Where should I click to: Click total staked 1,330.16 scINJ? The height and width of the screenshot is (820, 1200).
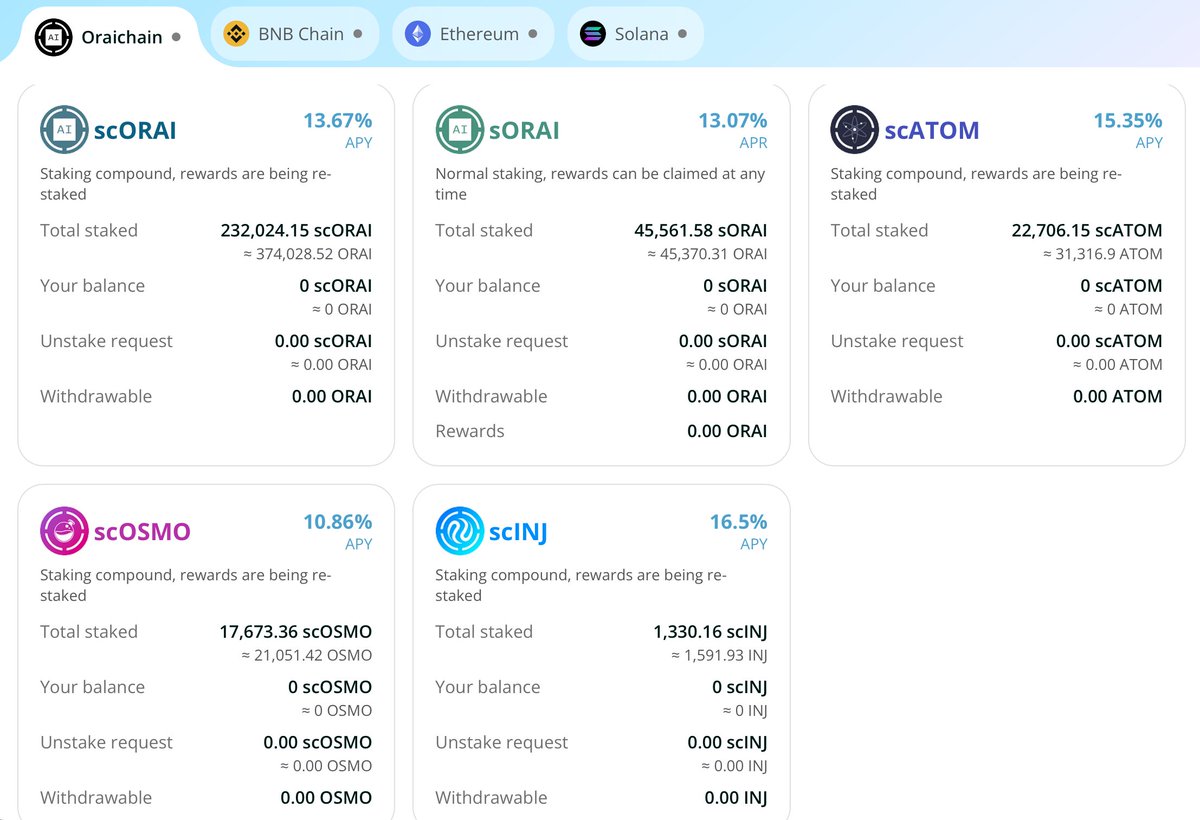pyautogui.click(x=711, y=632)
